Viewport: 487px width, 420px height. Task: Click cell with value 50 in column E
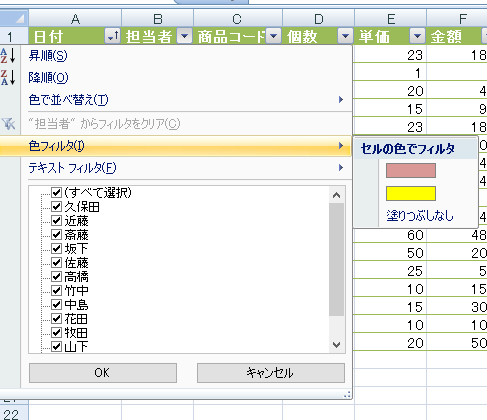[390, 253]
